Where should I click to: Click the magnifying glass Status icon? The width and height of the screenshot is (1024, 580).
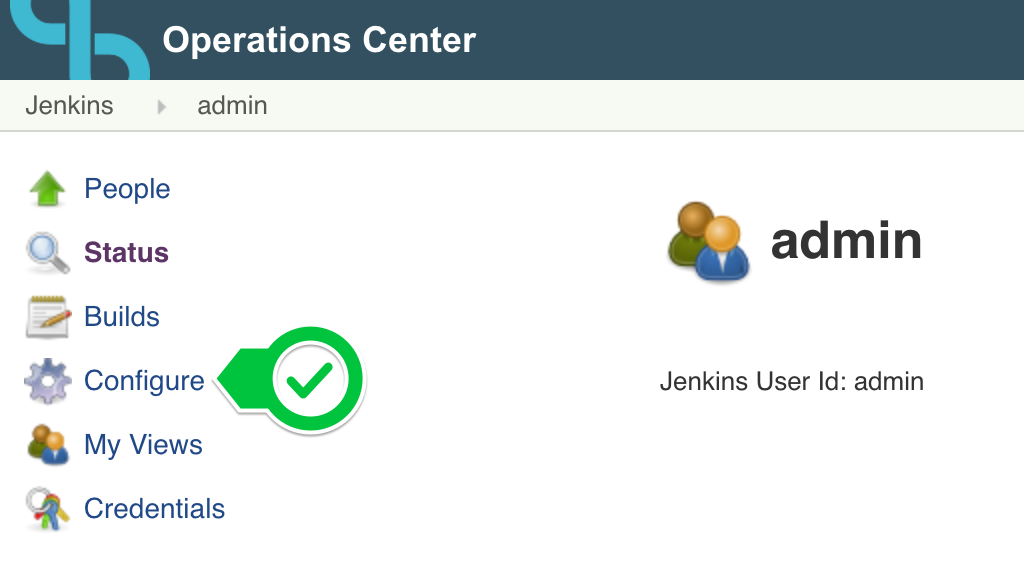pos(48,253)
